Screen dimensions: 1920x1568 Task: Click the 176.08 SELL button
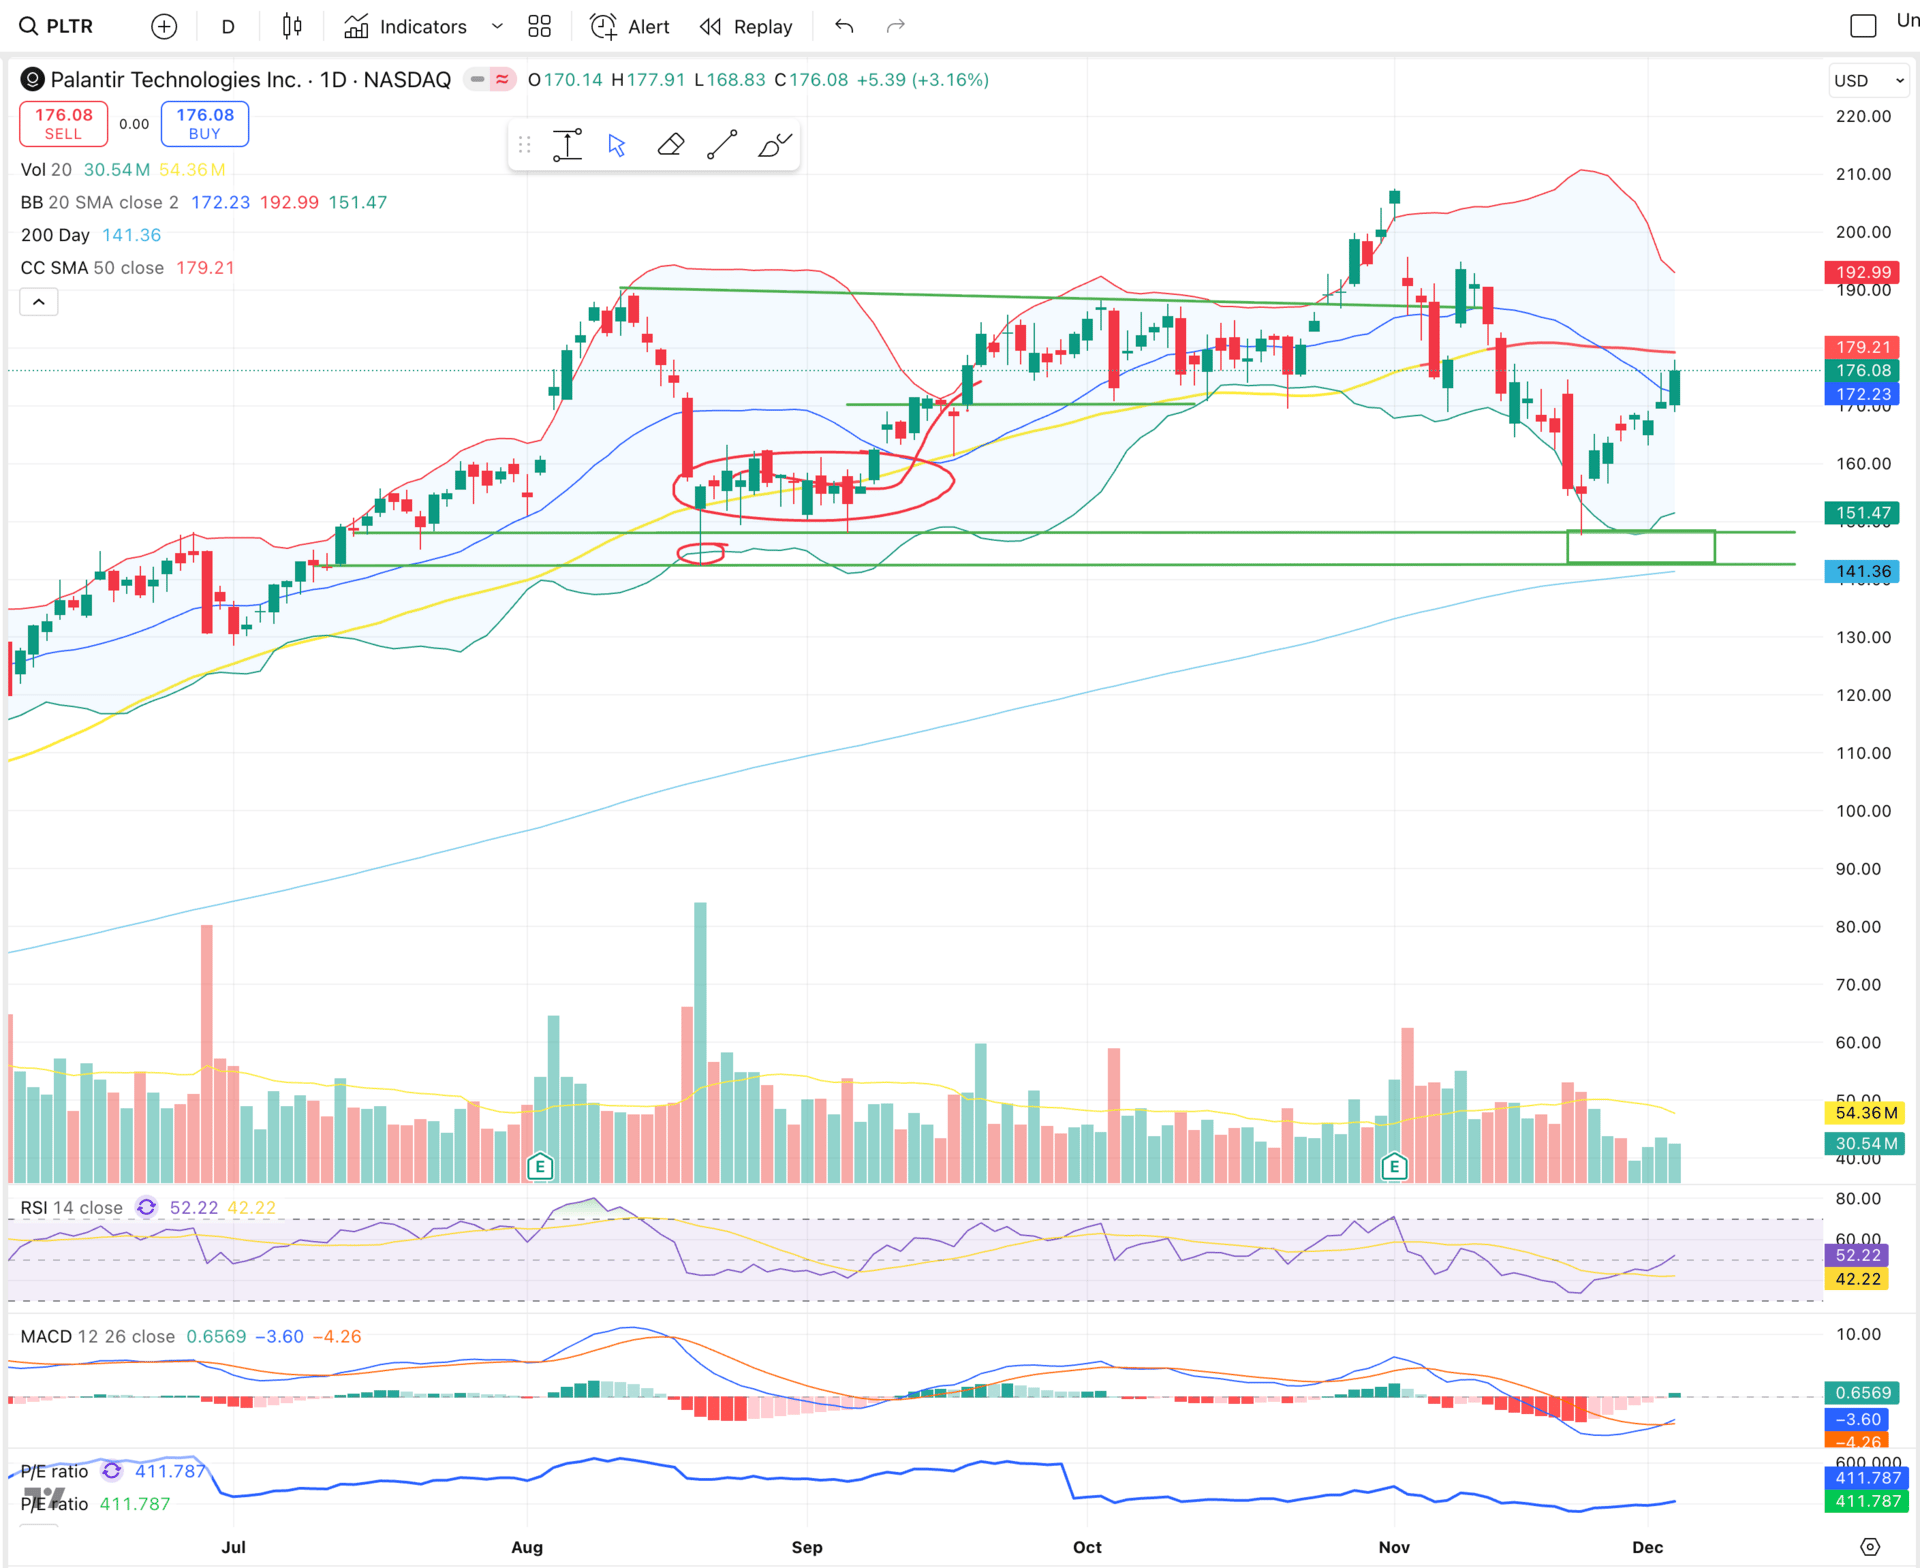(64, 124)
